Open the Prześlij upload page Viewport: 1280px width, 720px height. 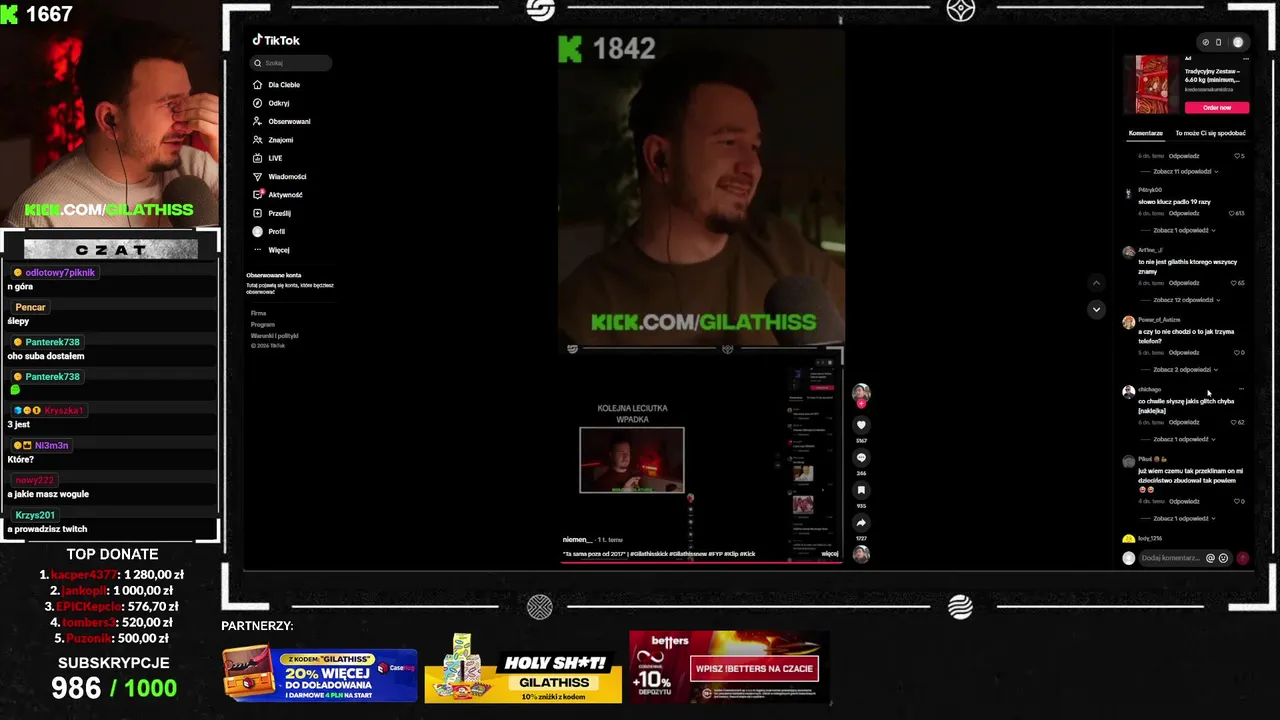click(x=272, y=213)
